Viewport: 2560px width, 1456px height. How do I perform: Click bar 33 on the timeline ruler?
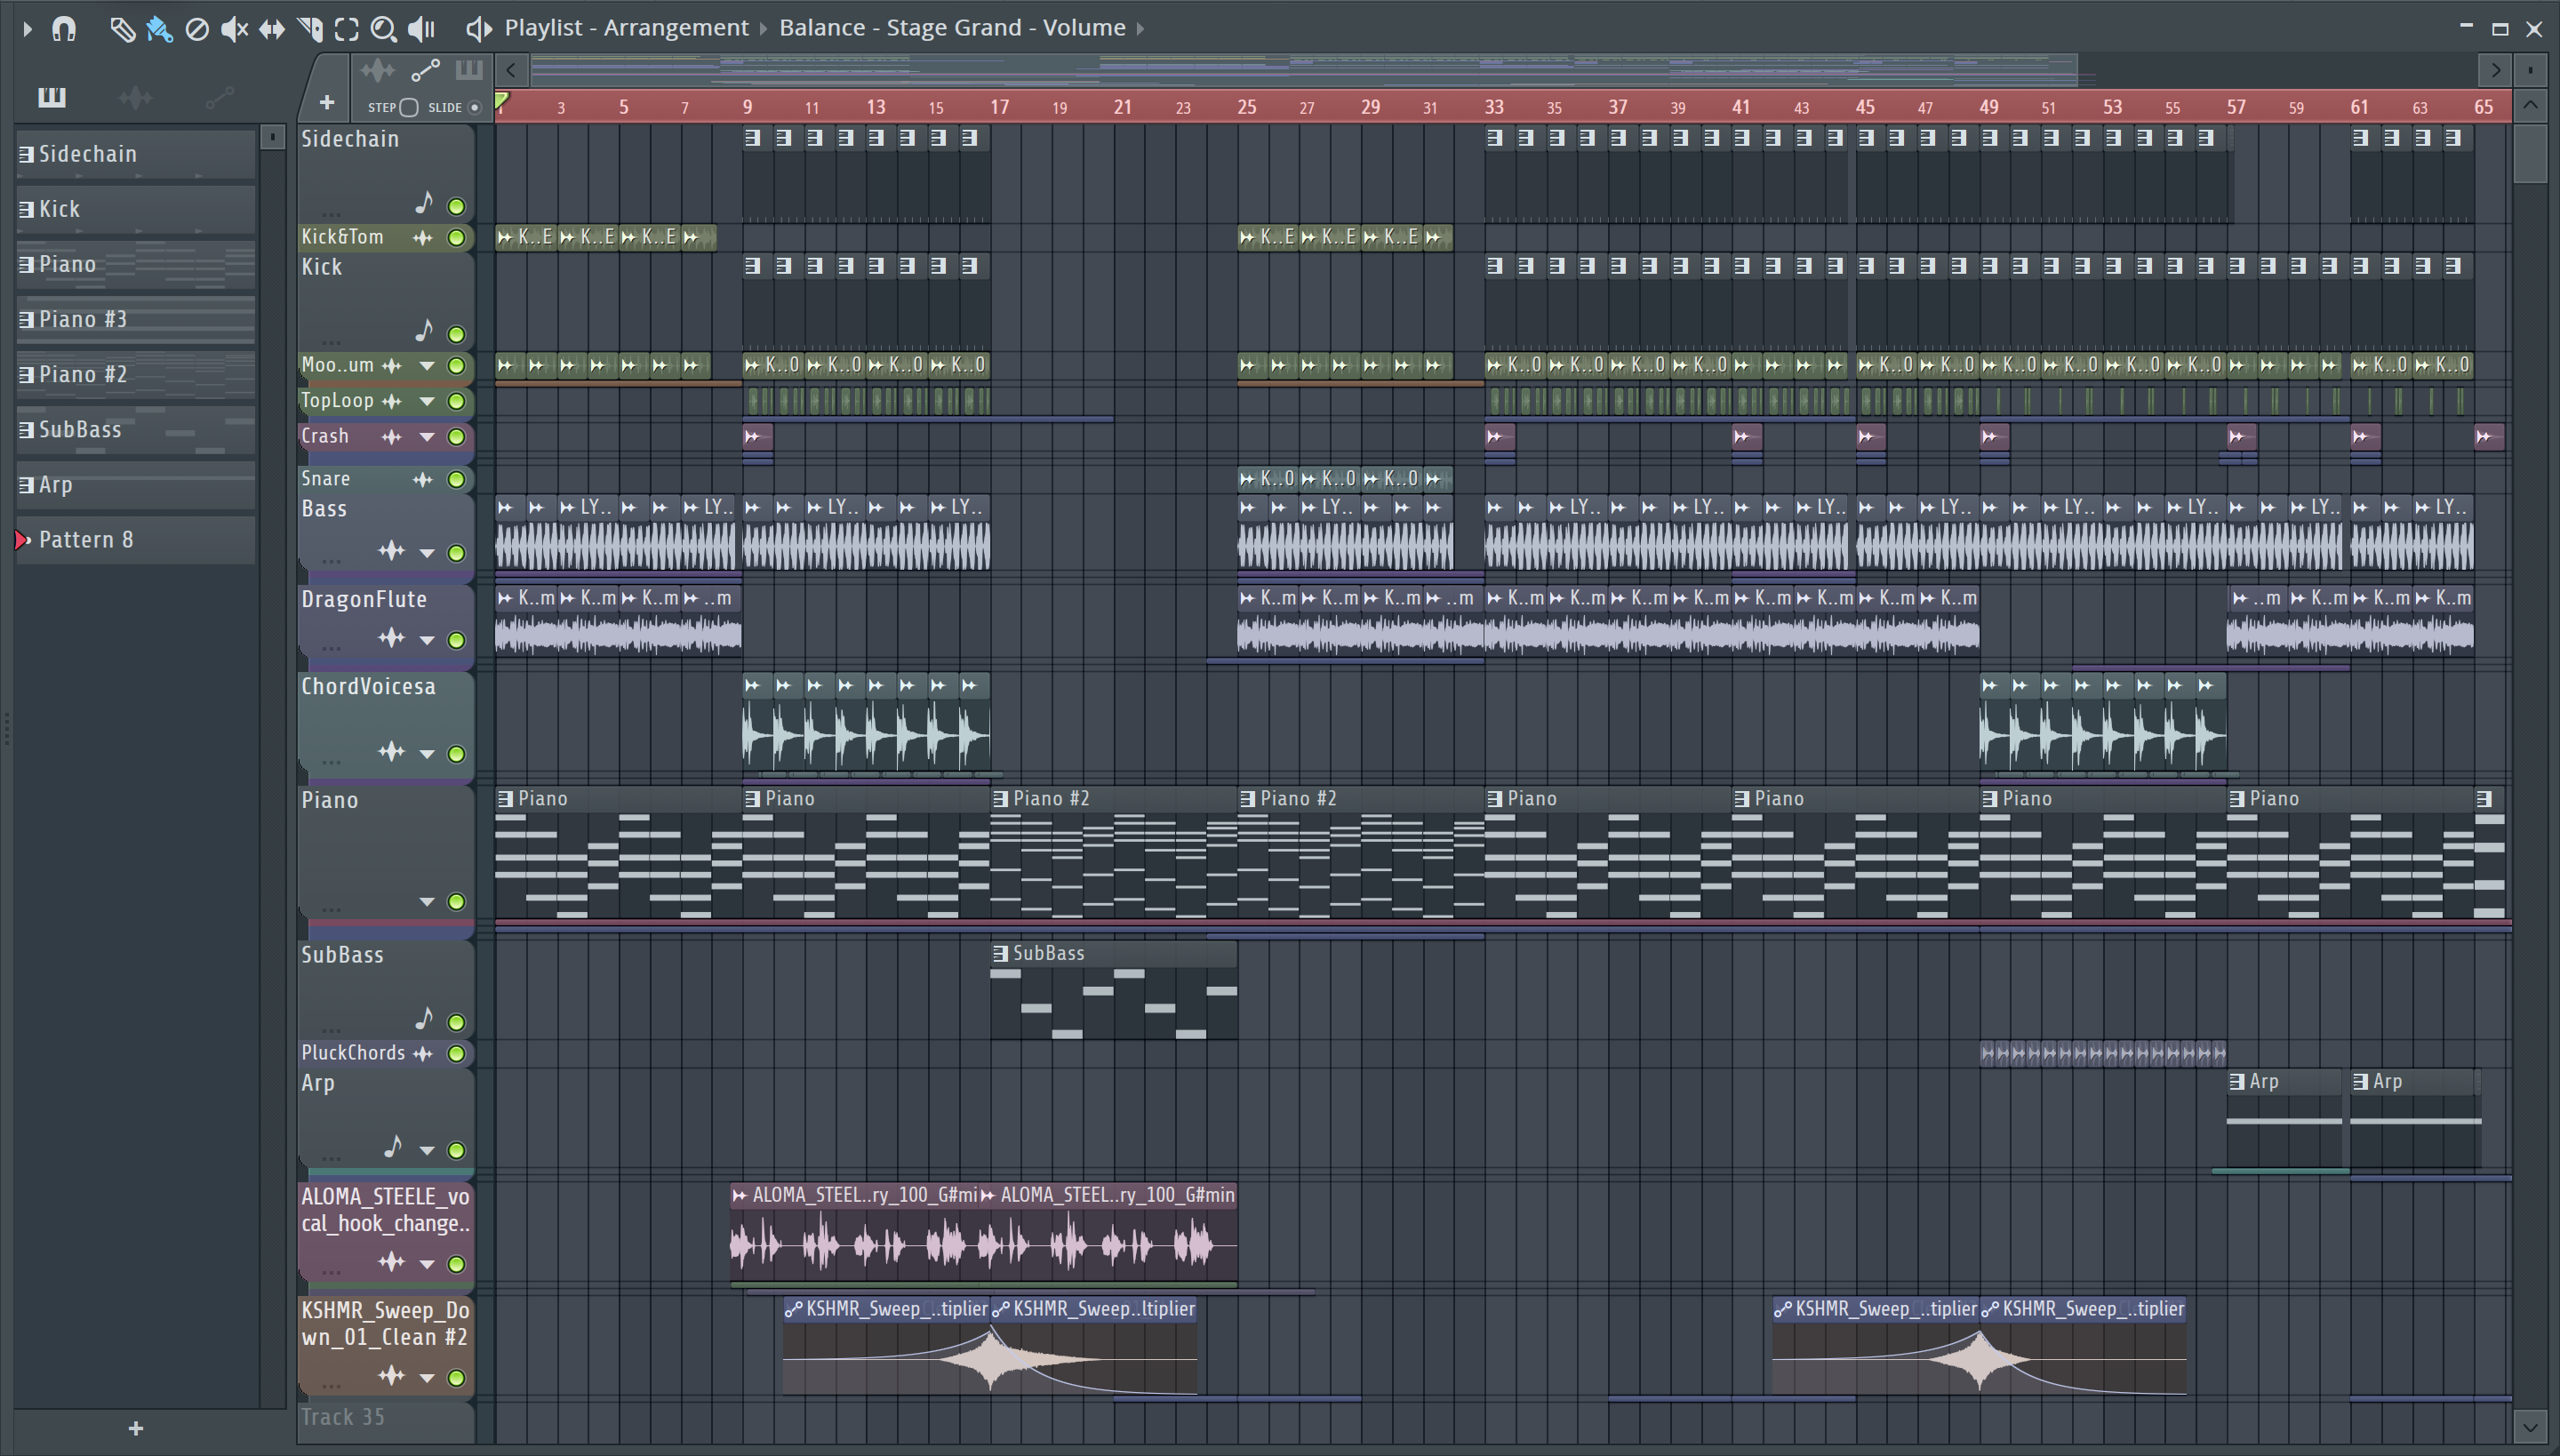(x=1494, y=107)
